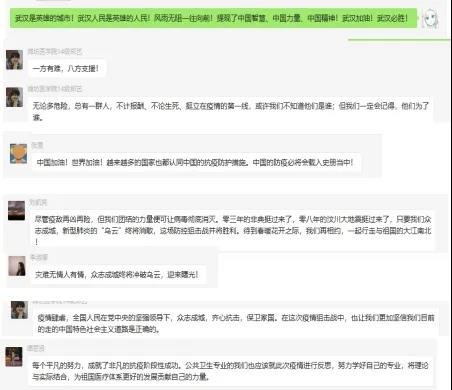Click sender name above '中国加油' message
The image size is (452, 390).
37,145
